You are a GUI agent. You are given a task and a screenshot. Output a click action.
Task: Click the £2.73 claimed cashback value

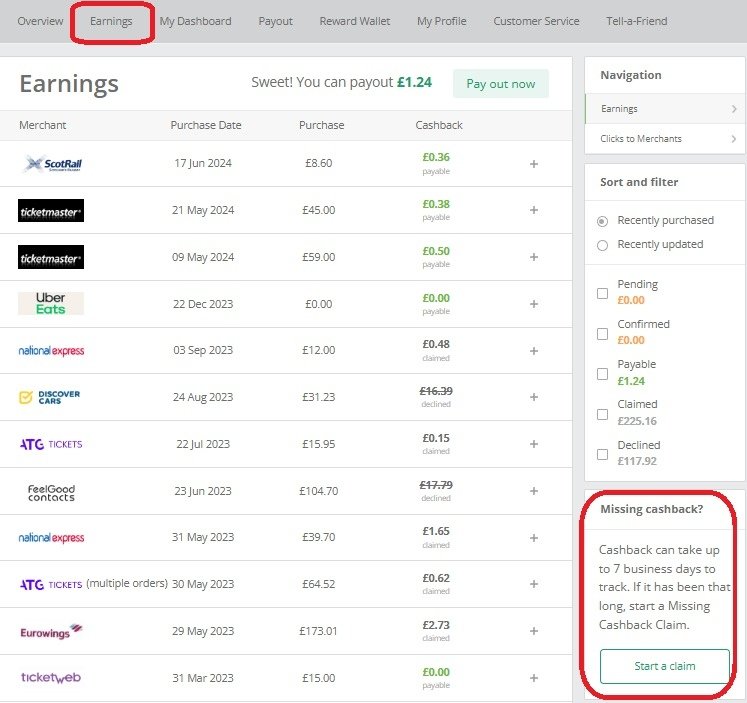(x=436, y=625)
